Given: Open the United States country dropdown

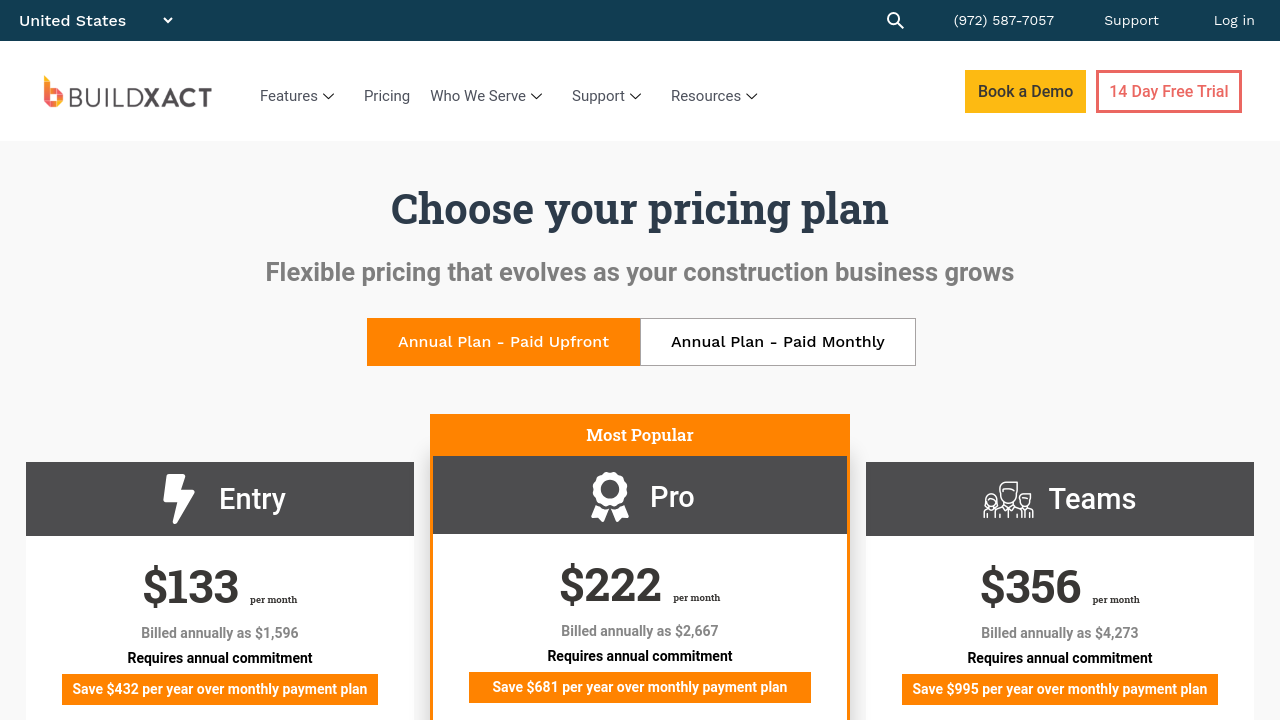Looking at the screenshot, I should coord(95,21).
